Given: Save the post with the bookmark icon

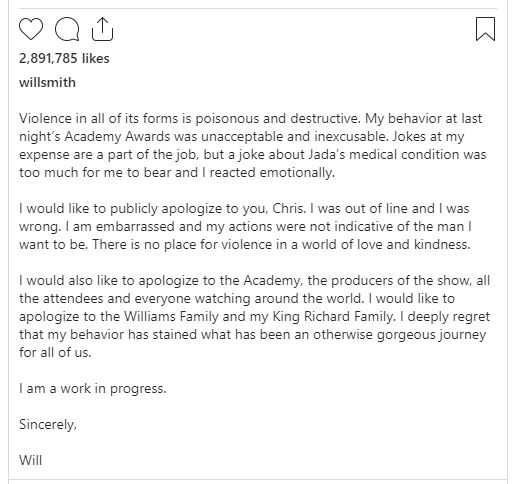Looking at the screenshot, I should click(x=485, y=29).
